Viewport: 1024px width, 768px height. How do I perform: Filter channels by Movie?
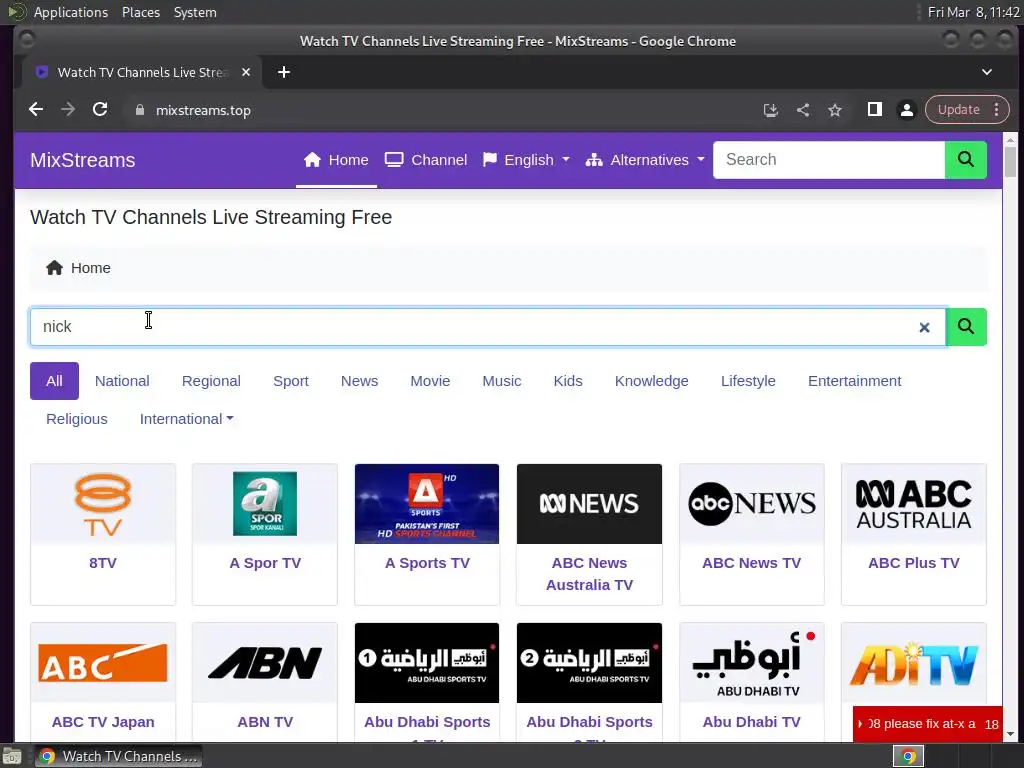tap(430, 381)
